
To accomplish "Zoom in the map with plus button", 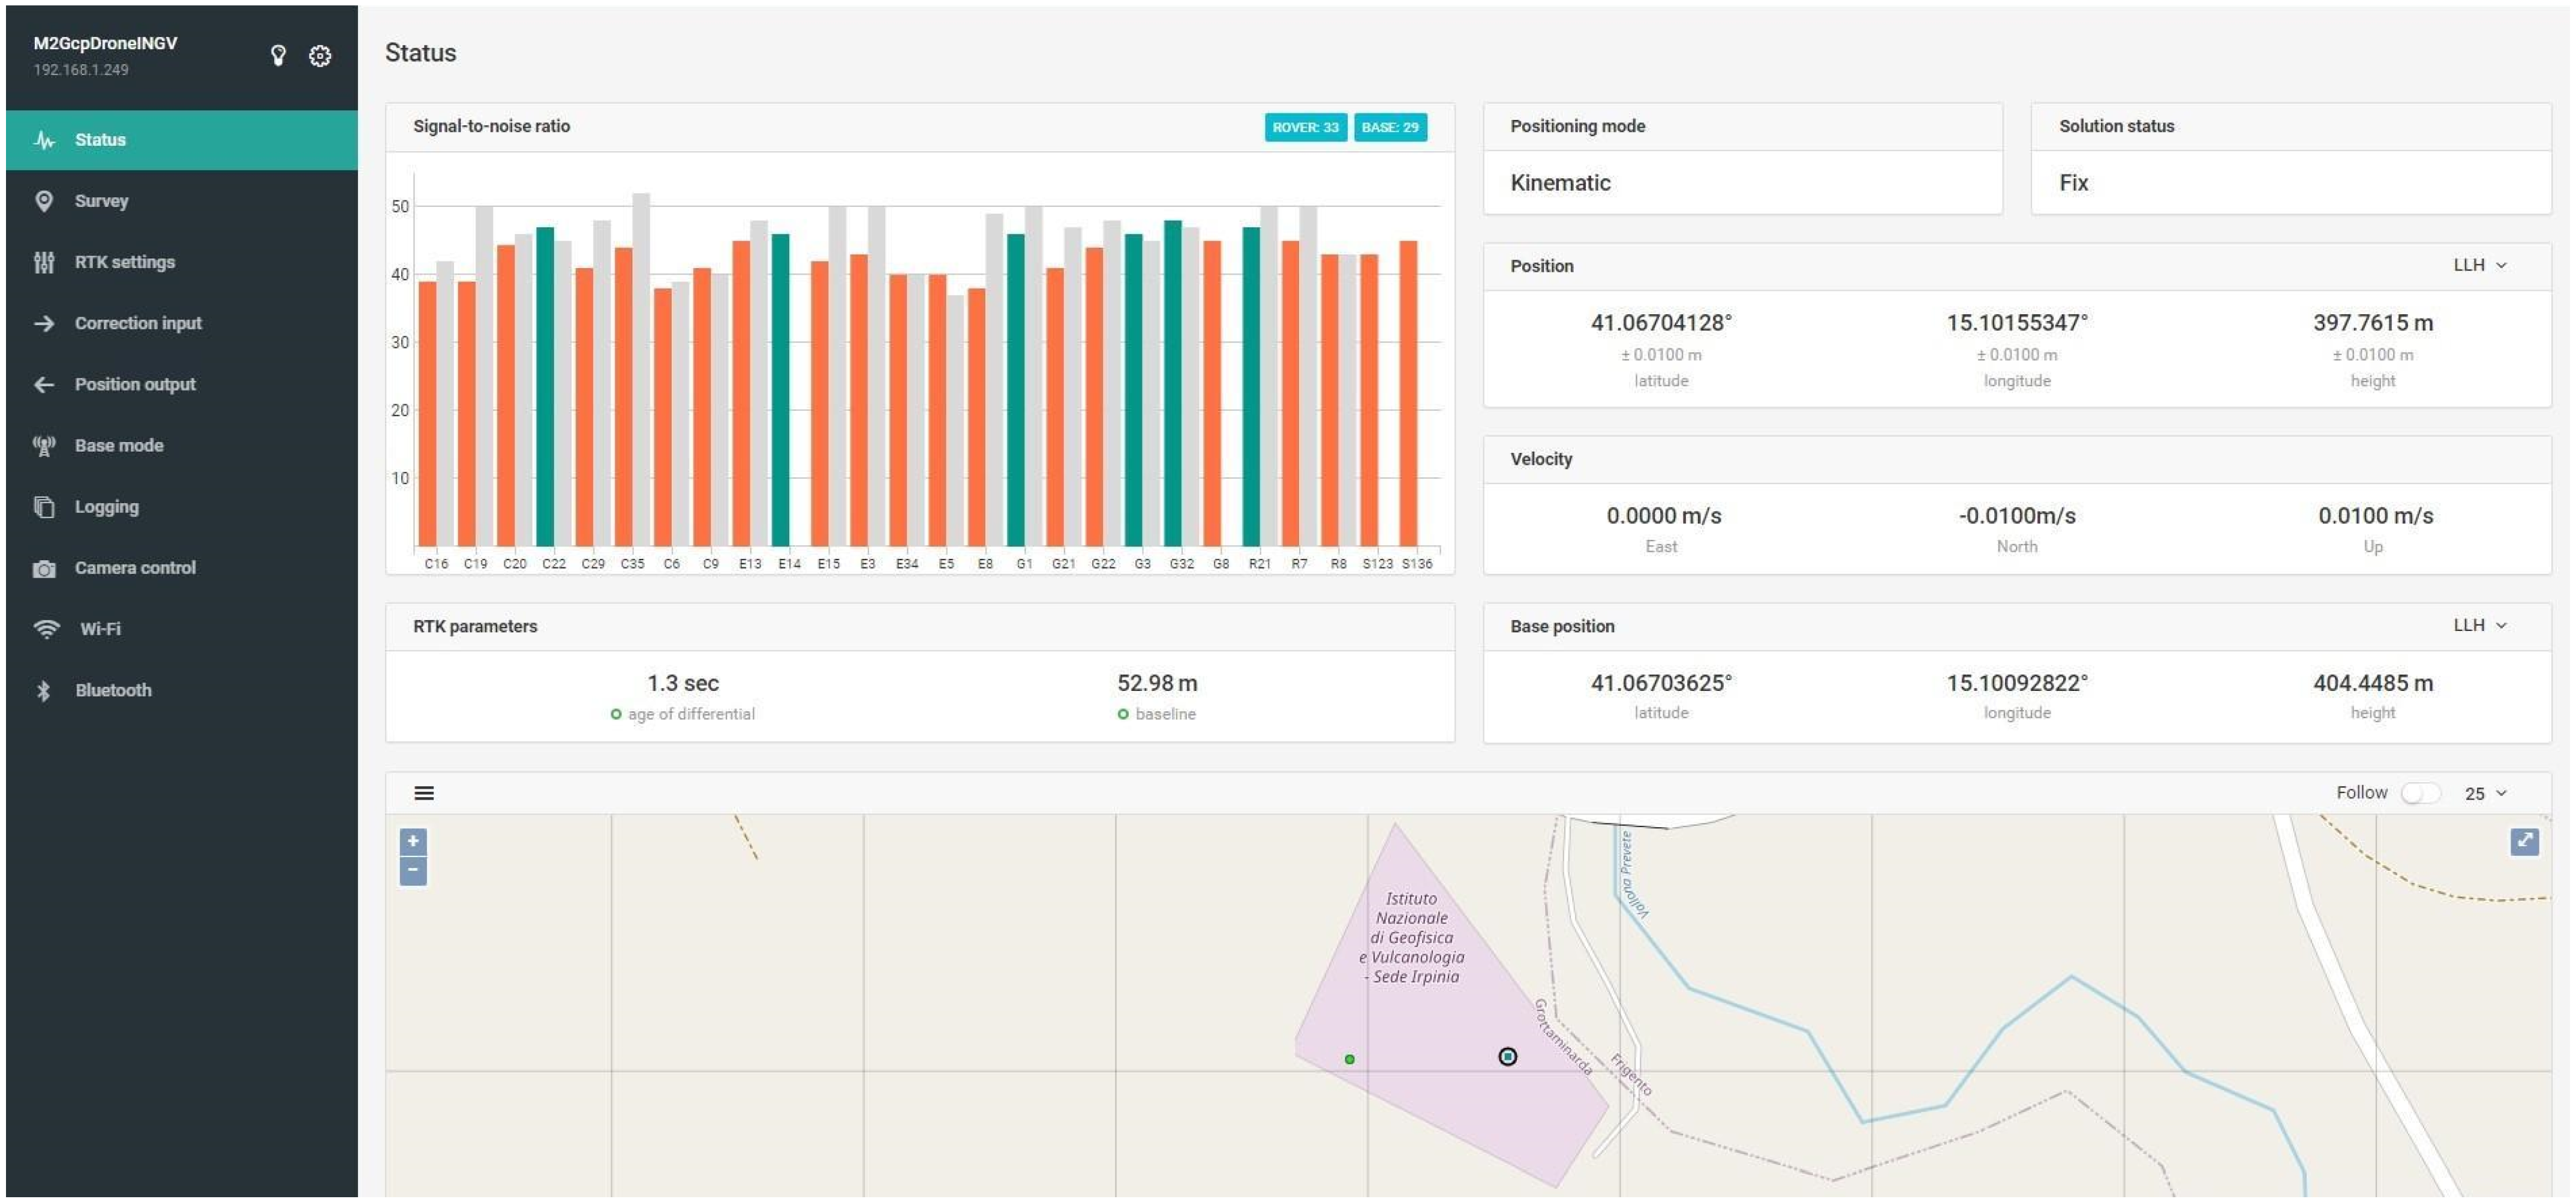I will [413, 841].
